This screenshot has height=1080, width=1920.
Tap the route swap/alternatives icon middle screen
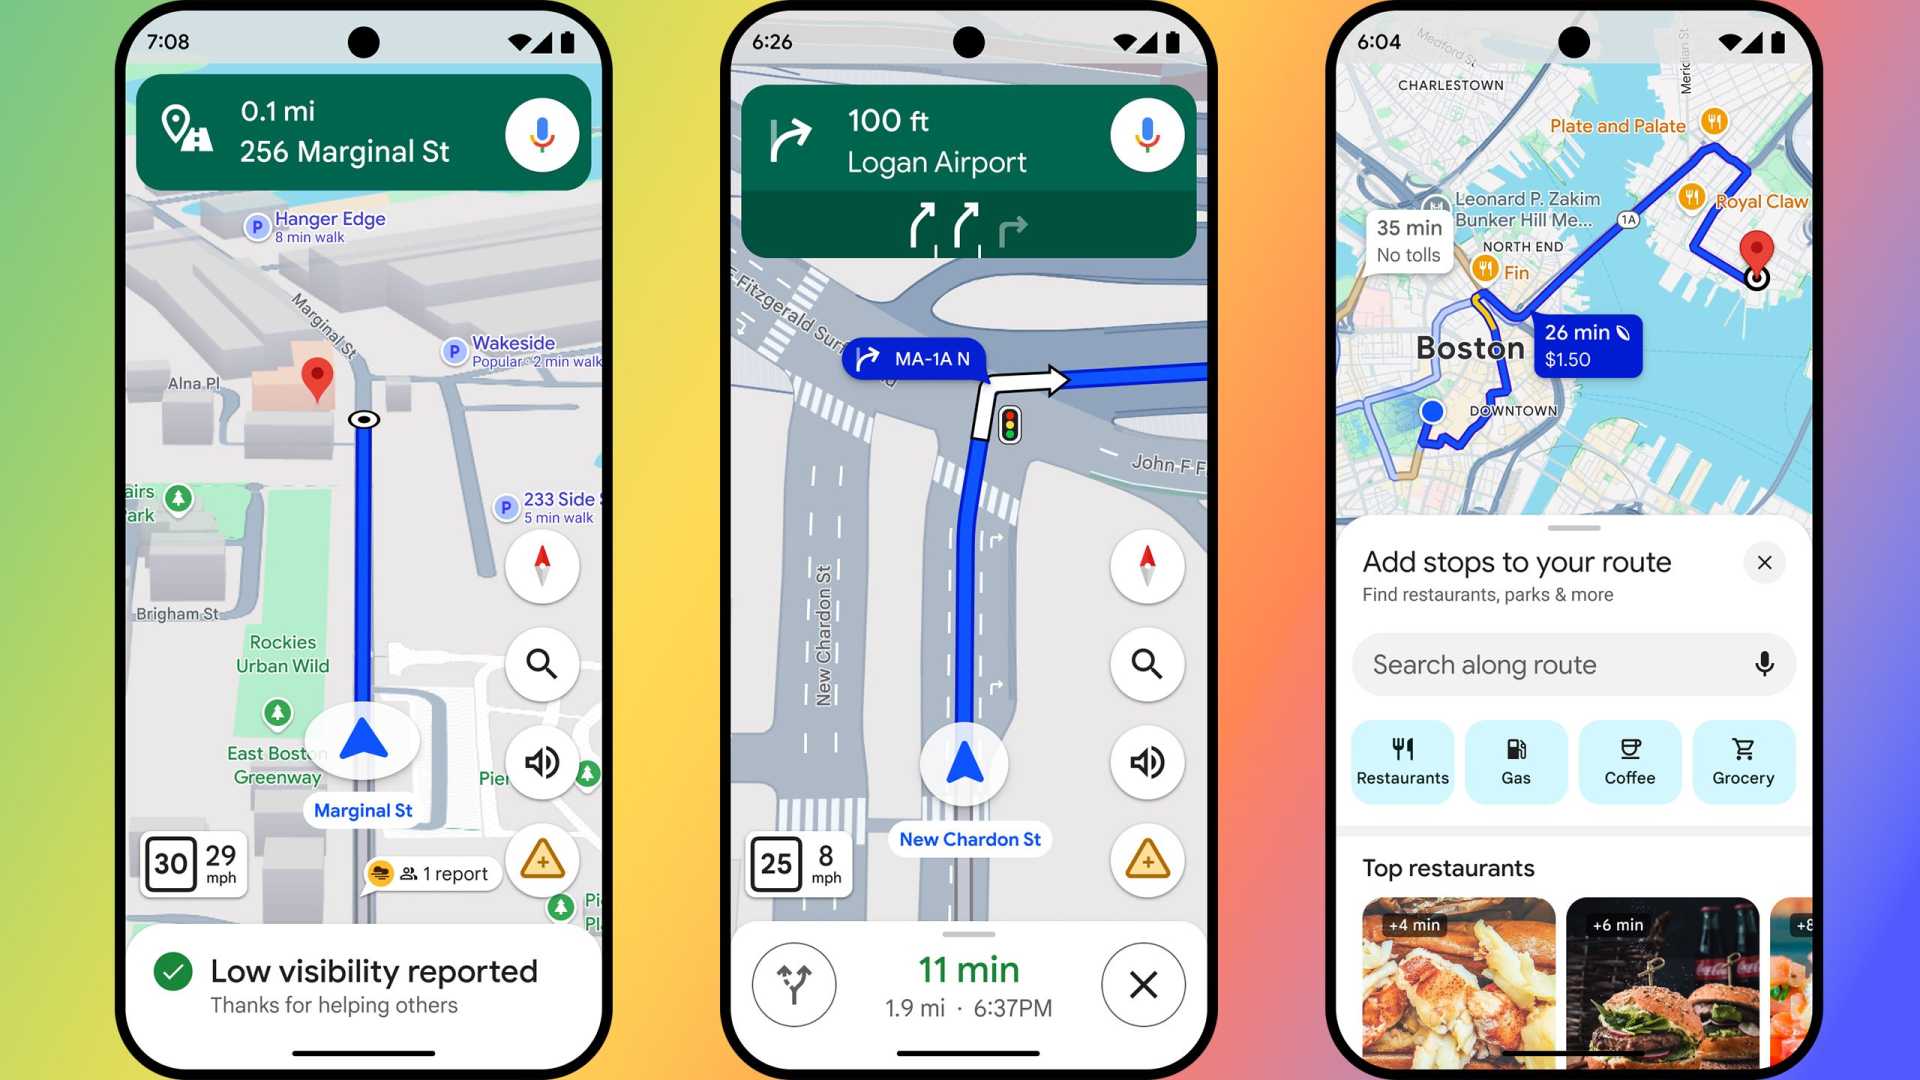pyautogui.click(x=794, y=984)
